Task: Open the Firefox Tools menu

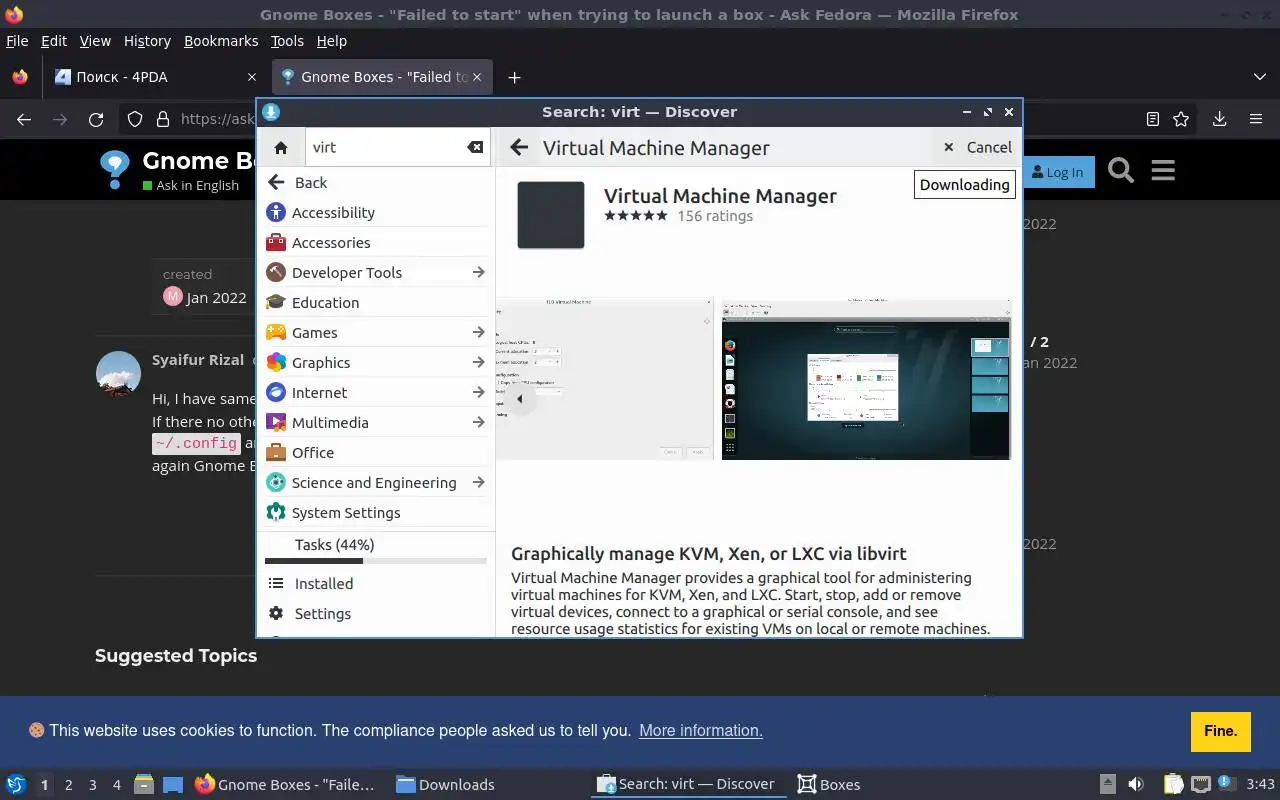Action: click(x=287, y=41)
